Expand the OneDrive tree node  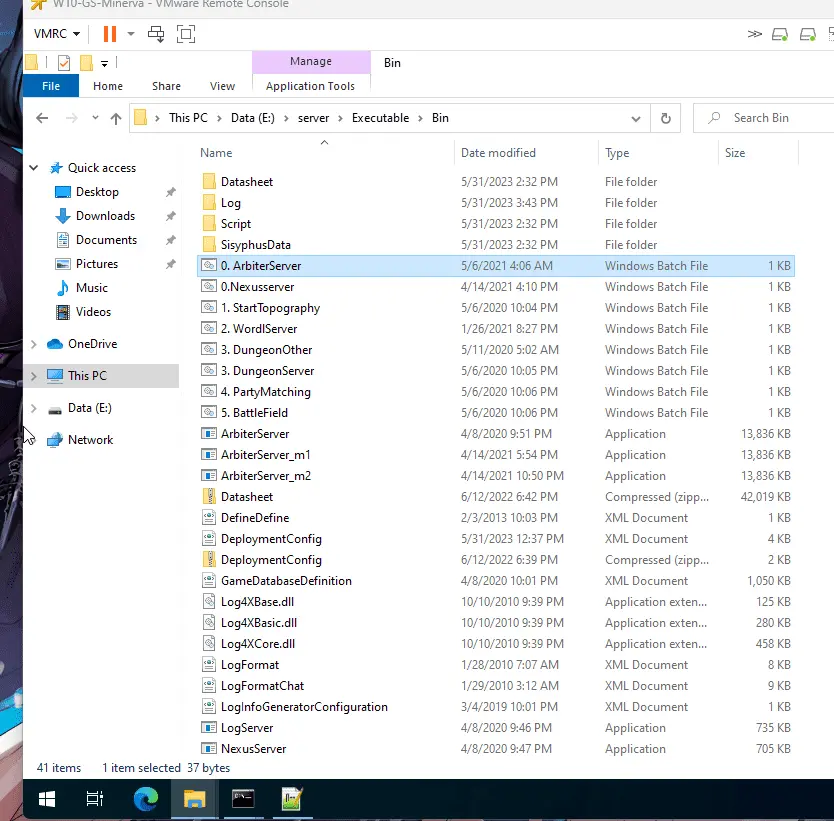click(34, 344)
